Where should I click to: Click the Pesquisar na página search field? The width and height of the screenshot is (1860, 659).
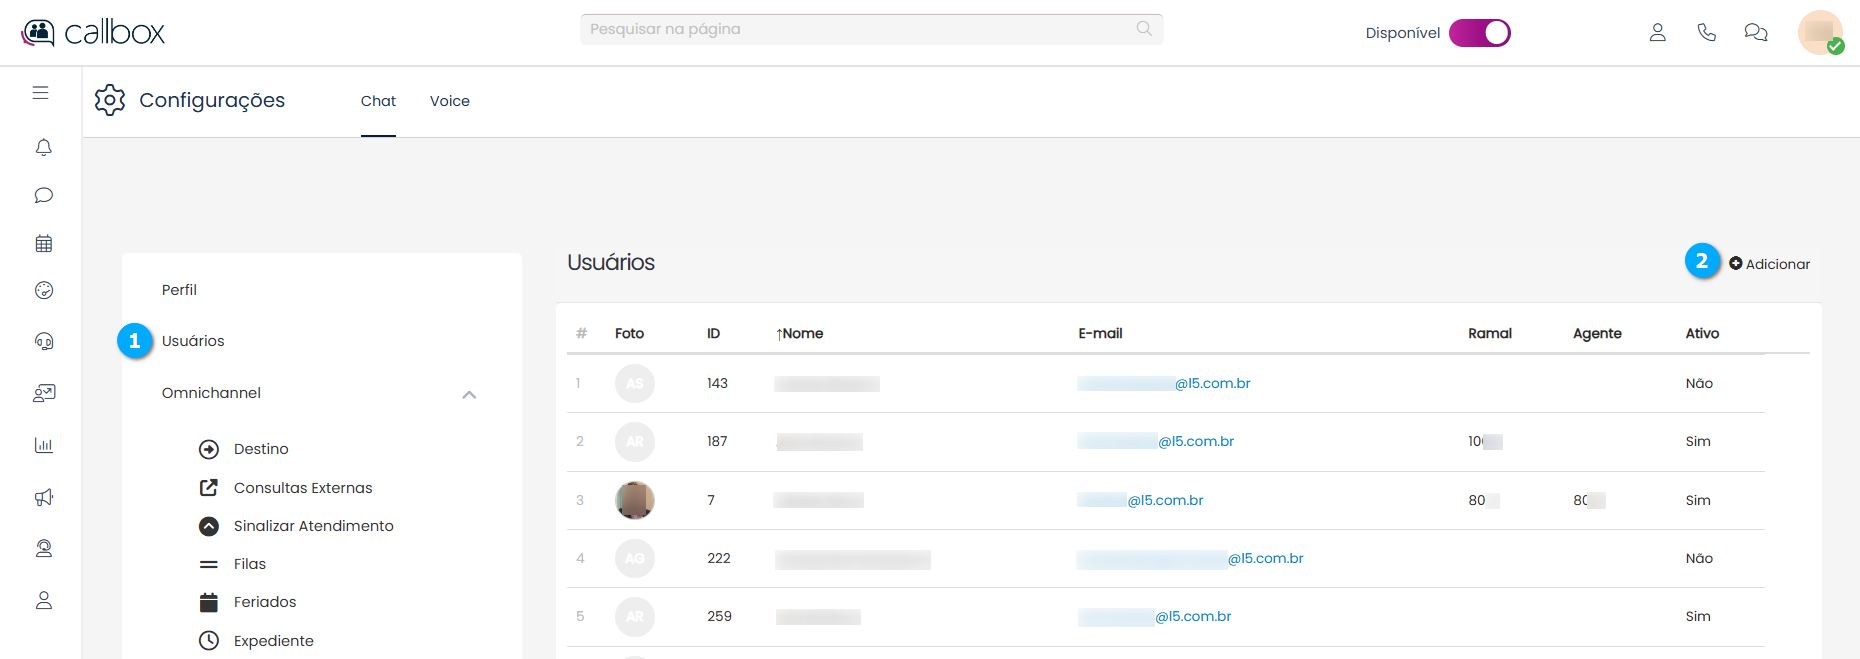pyautogui.click(x=860, y=29)
